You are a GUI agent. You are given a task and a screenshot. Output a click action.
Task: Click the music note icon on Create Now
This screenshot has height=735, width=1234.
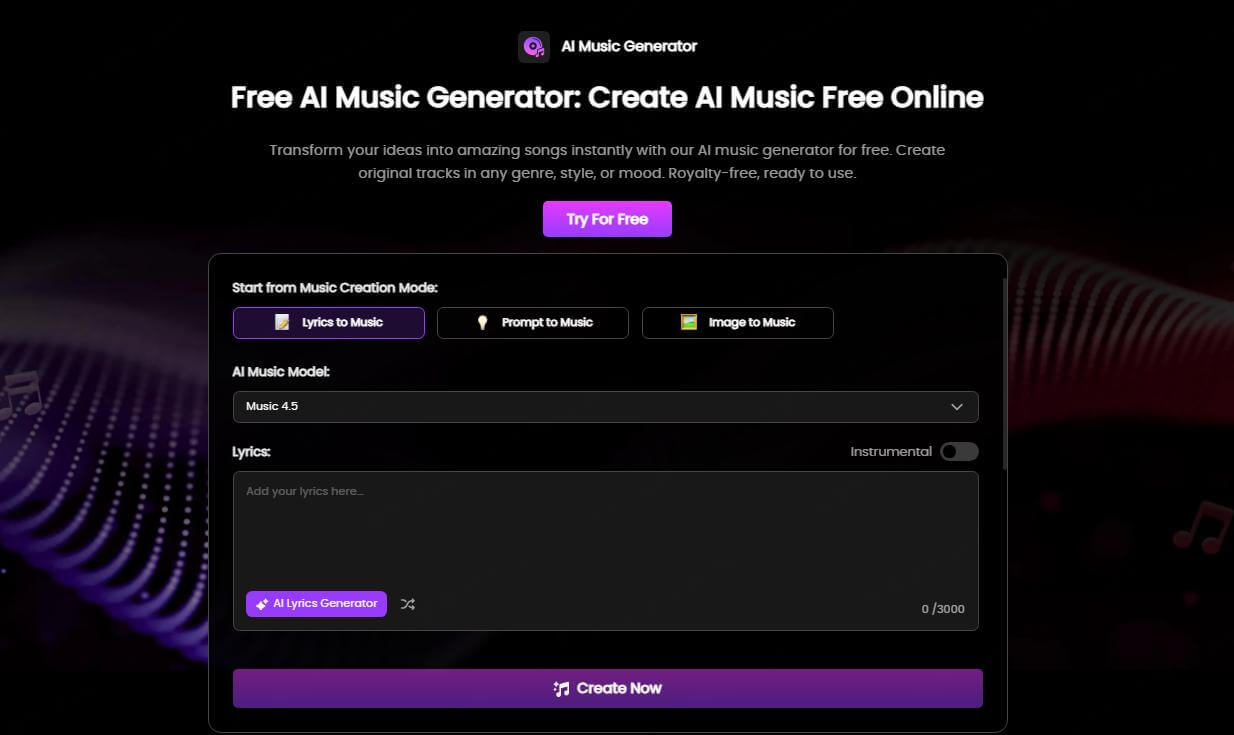563,688
